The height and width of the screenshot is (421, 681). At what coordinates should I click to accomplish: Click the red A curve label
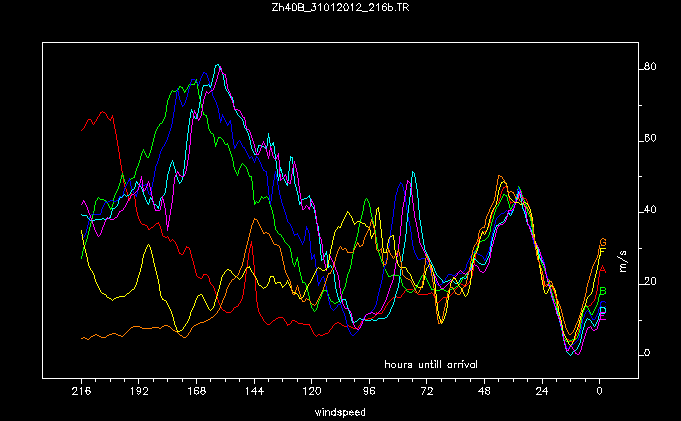tap(603, 269)
